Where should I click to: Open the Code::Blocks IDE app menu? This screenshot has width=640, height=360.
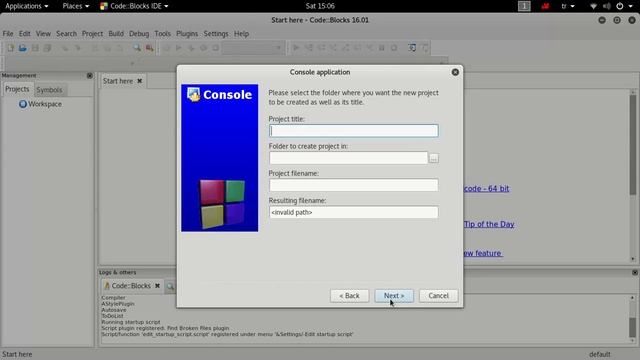coord(134,6)
